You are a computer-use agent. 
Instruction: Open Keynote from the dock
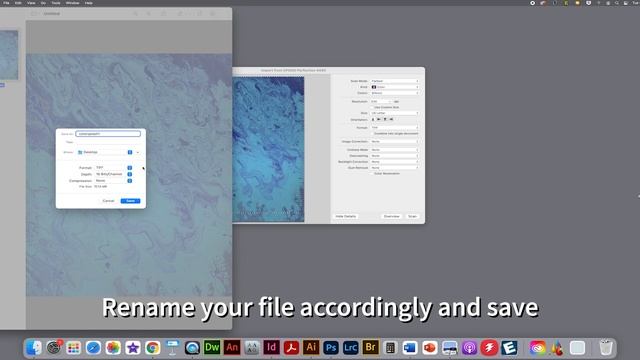[x=172, y=348]
